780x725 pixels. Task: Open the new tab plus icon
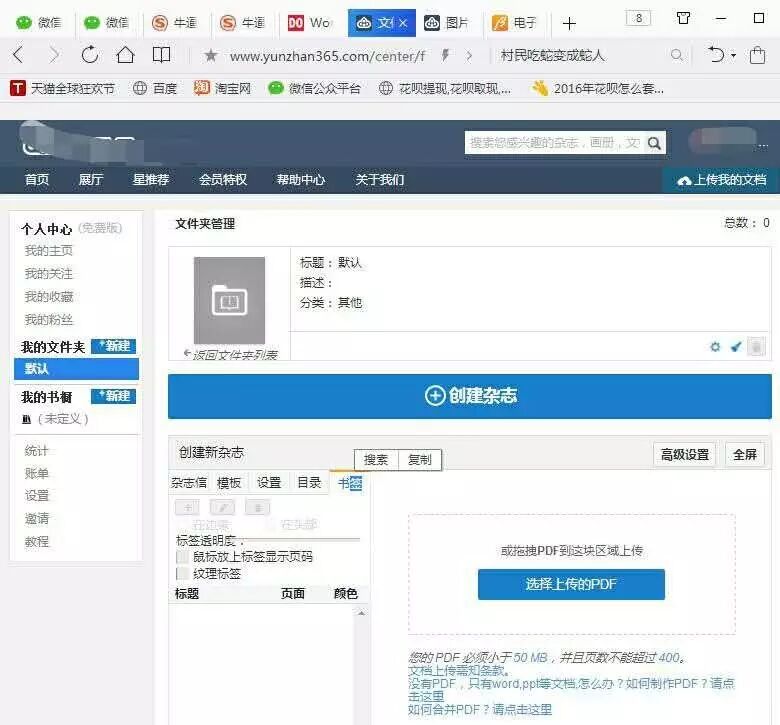pos(569,23)
